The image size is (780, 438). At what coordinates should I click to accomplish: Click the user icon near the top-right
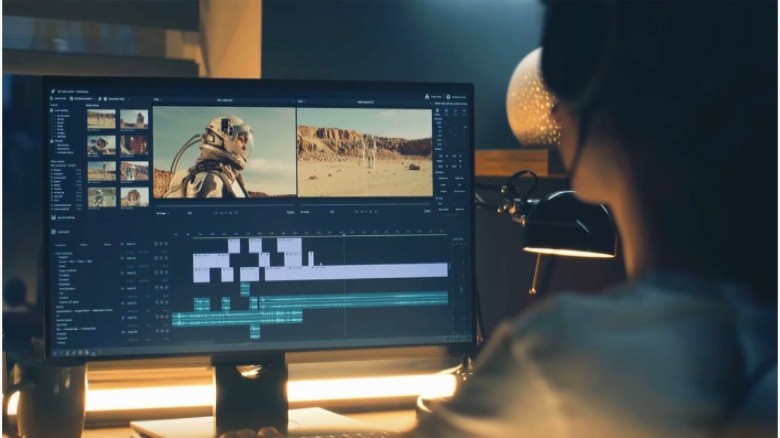point(427,96)
